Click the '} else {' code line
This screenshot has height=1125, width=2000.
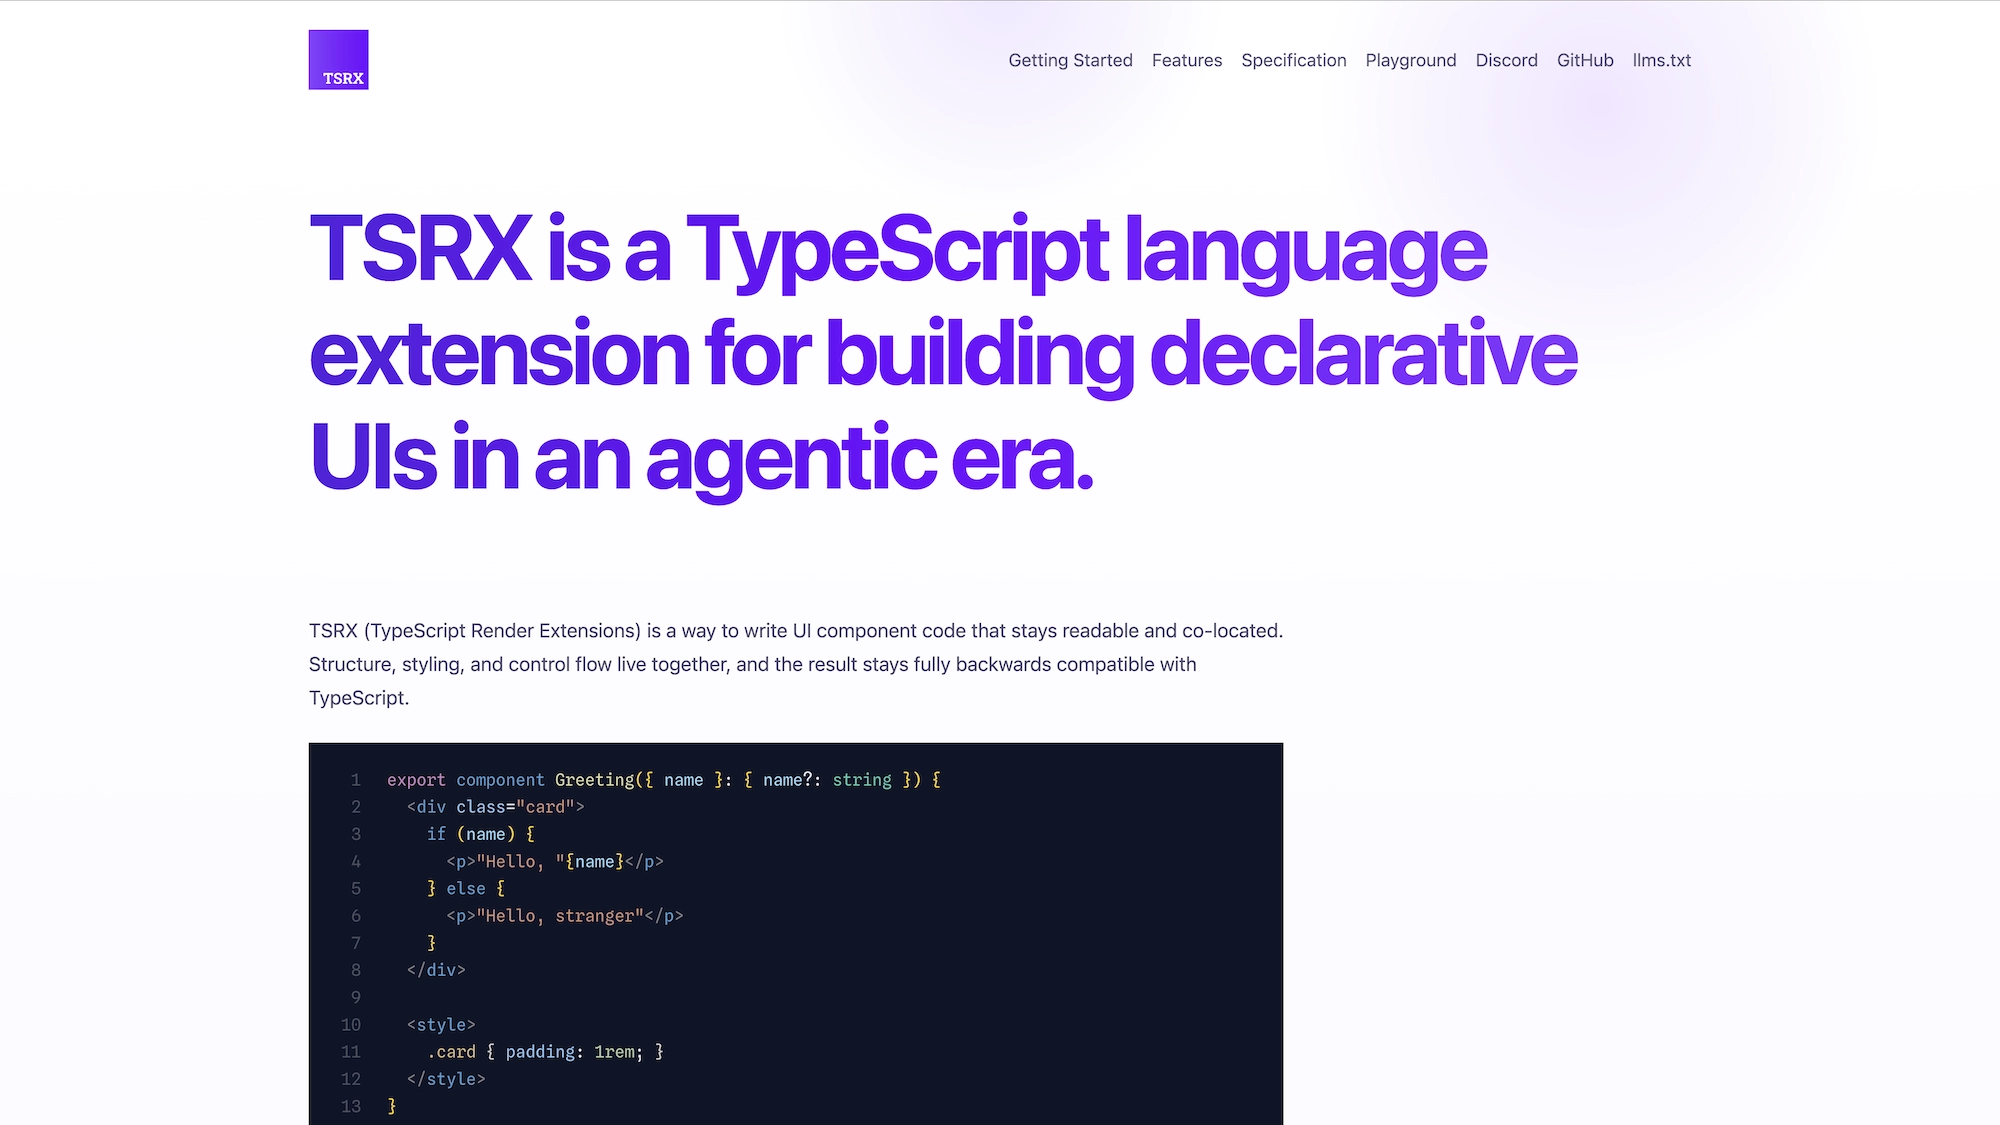466,888
